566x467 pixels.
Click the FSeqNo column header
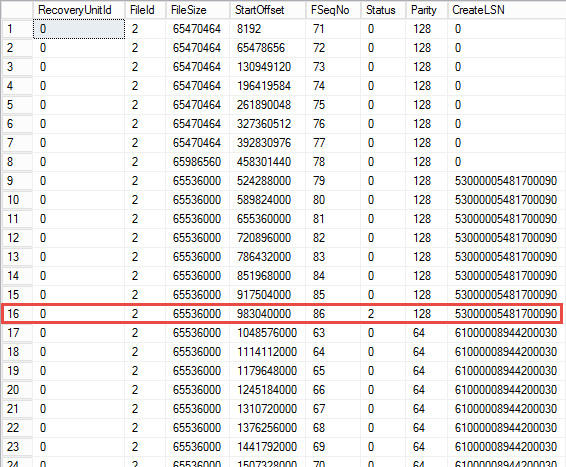point(333,10)
